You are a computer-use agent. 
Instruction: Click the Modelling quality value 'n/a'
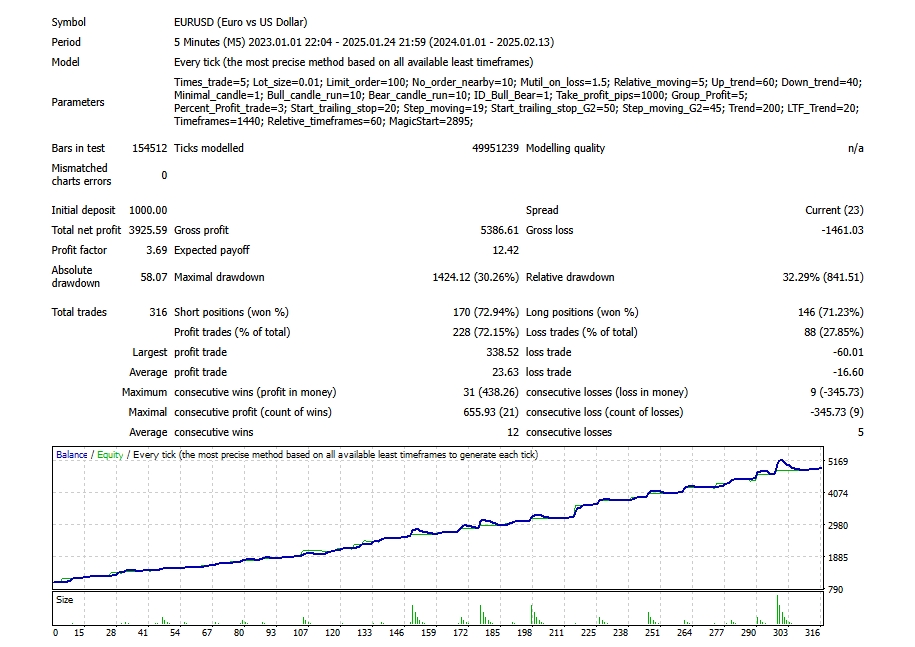pos(855,148)
